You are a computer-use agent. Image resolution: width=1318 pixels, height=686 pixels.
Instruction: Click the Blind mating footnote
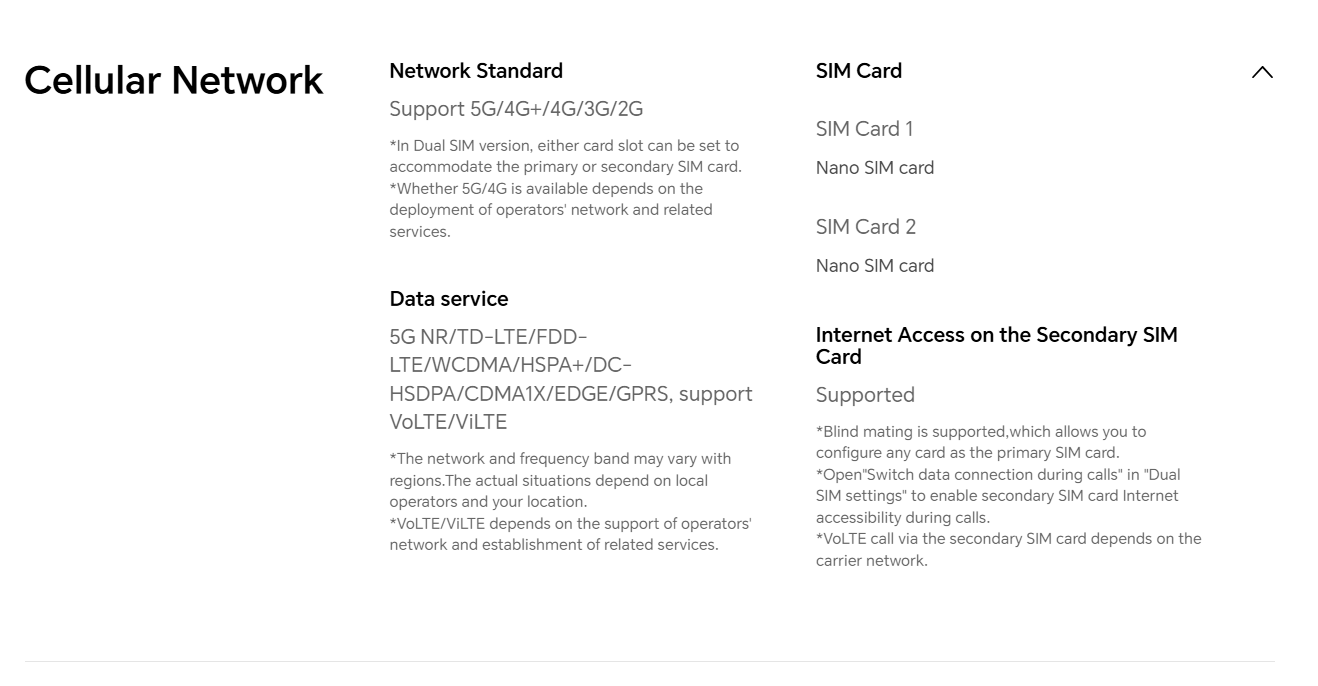tap(981, 442)
